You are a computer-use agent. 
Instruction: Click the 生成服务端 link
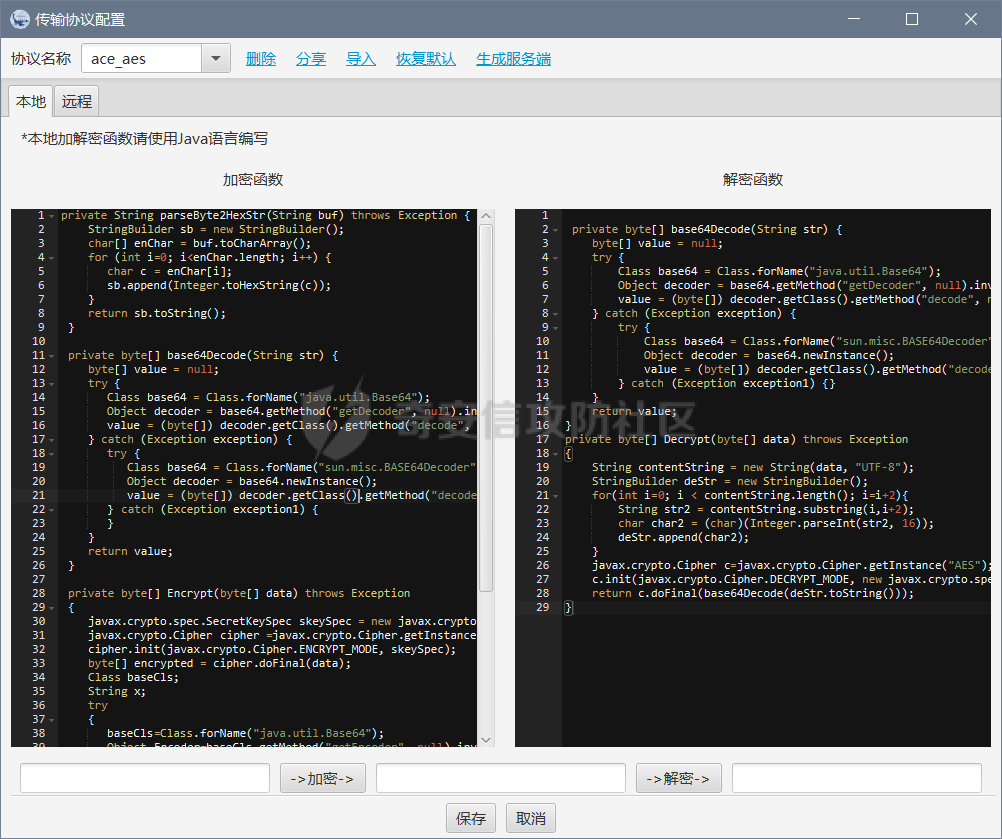pyautogui.click(x=513, y=59)
